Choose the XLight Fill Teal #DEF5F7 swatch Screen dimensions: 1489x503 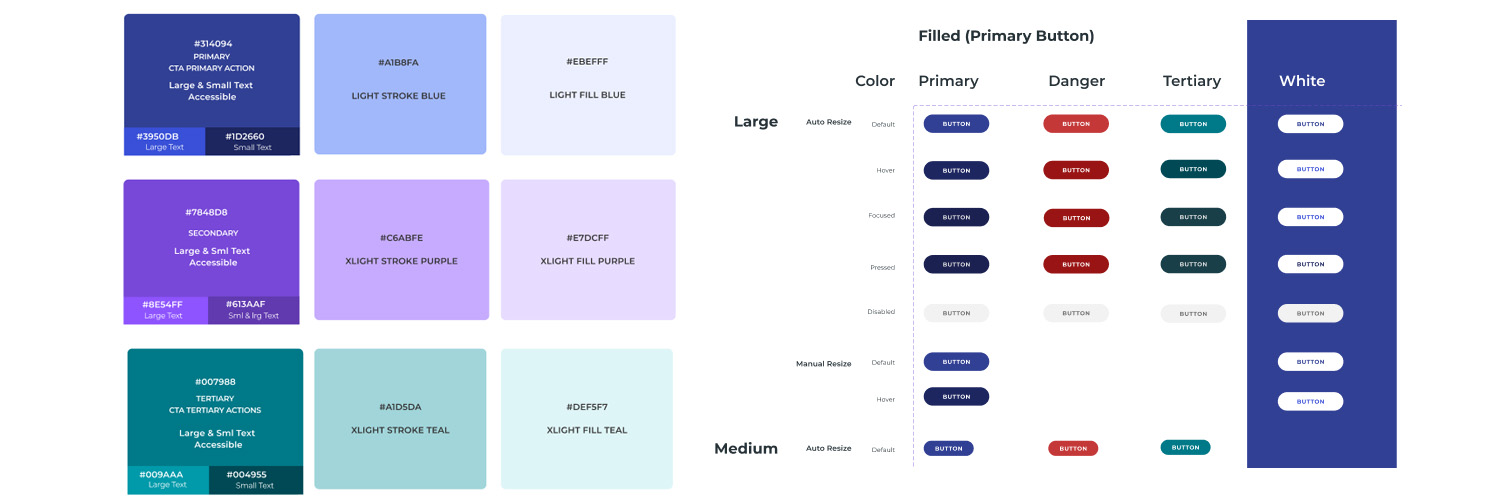point(587,418)
